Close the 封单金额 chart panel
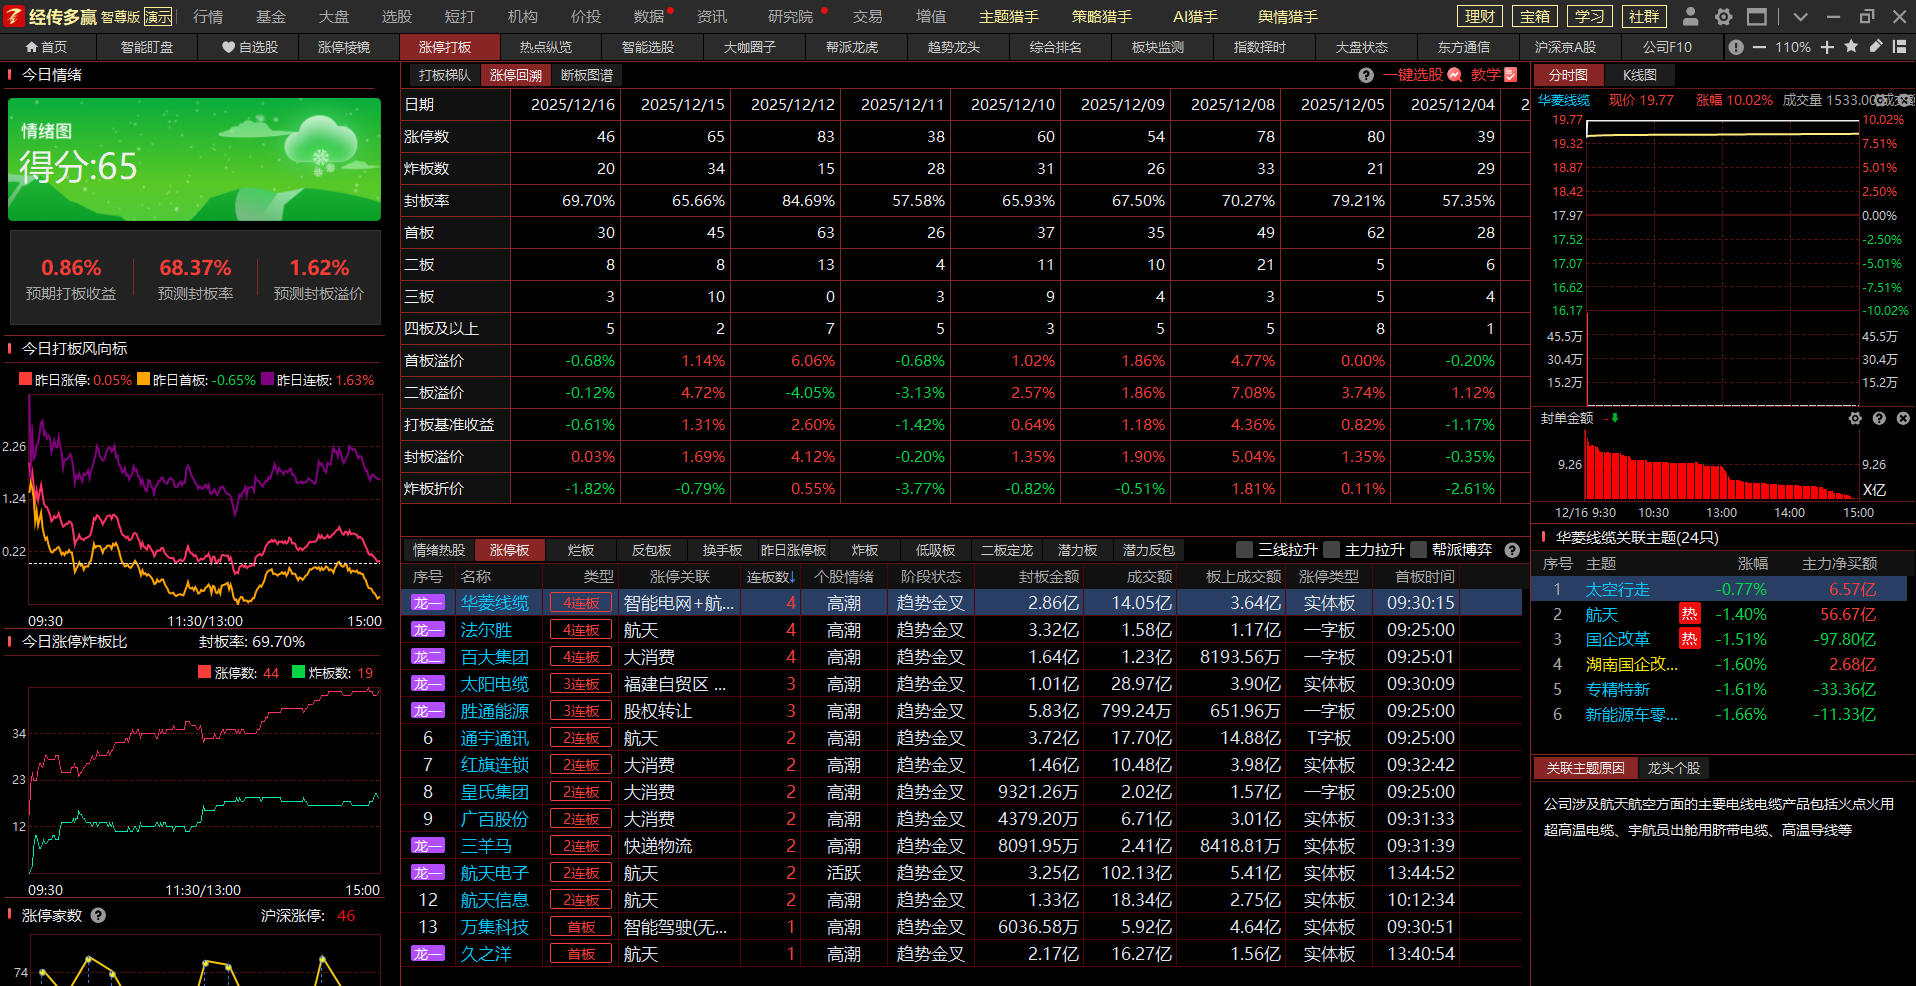This screenshot has height=986, width=1916. (x=1903, y=419)
